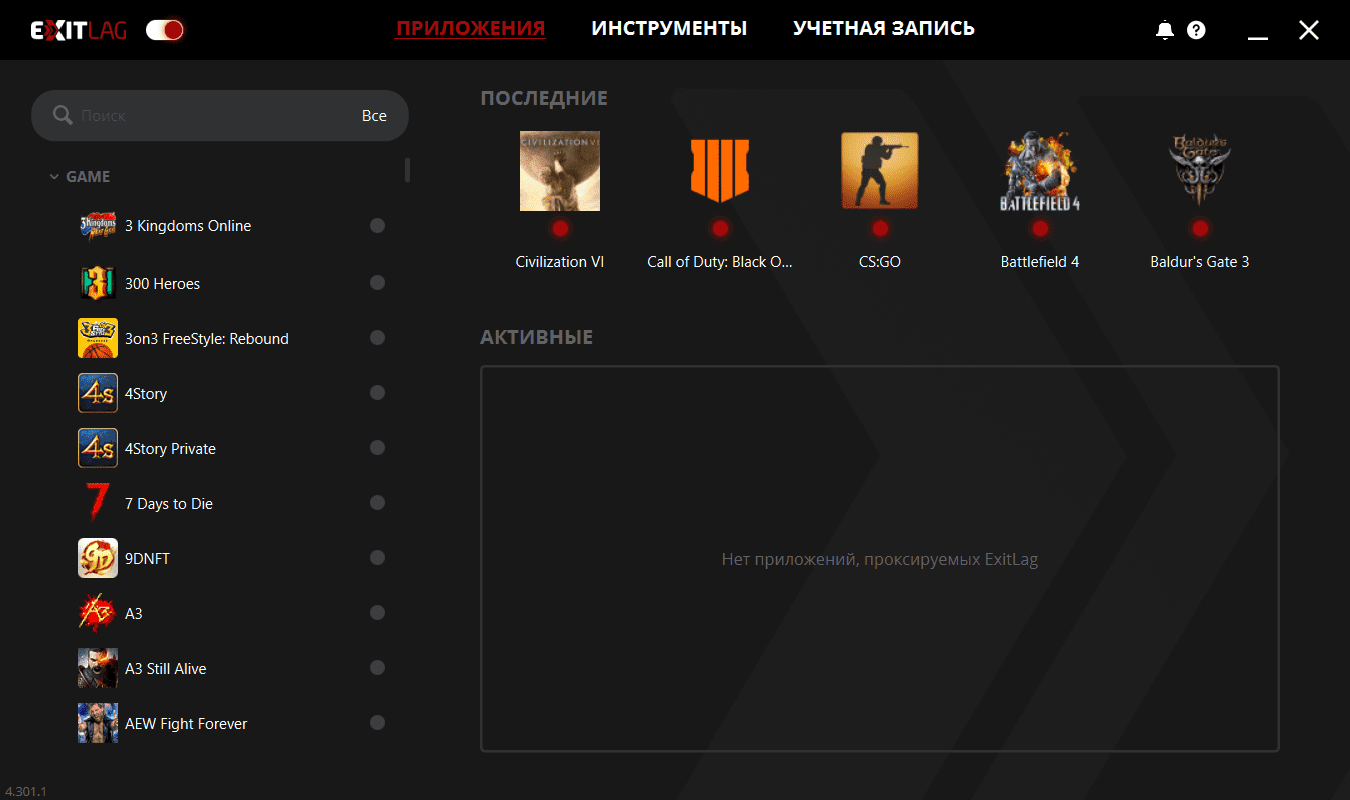Click red status dot under Civilization VI
Viewport: 1350px width, 800px height.
tap(560, 229)
